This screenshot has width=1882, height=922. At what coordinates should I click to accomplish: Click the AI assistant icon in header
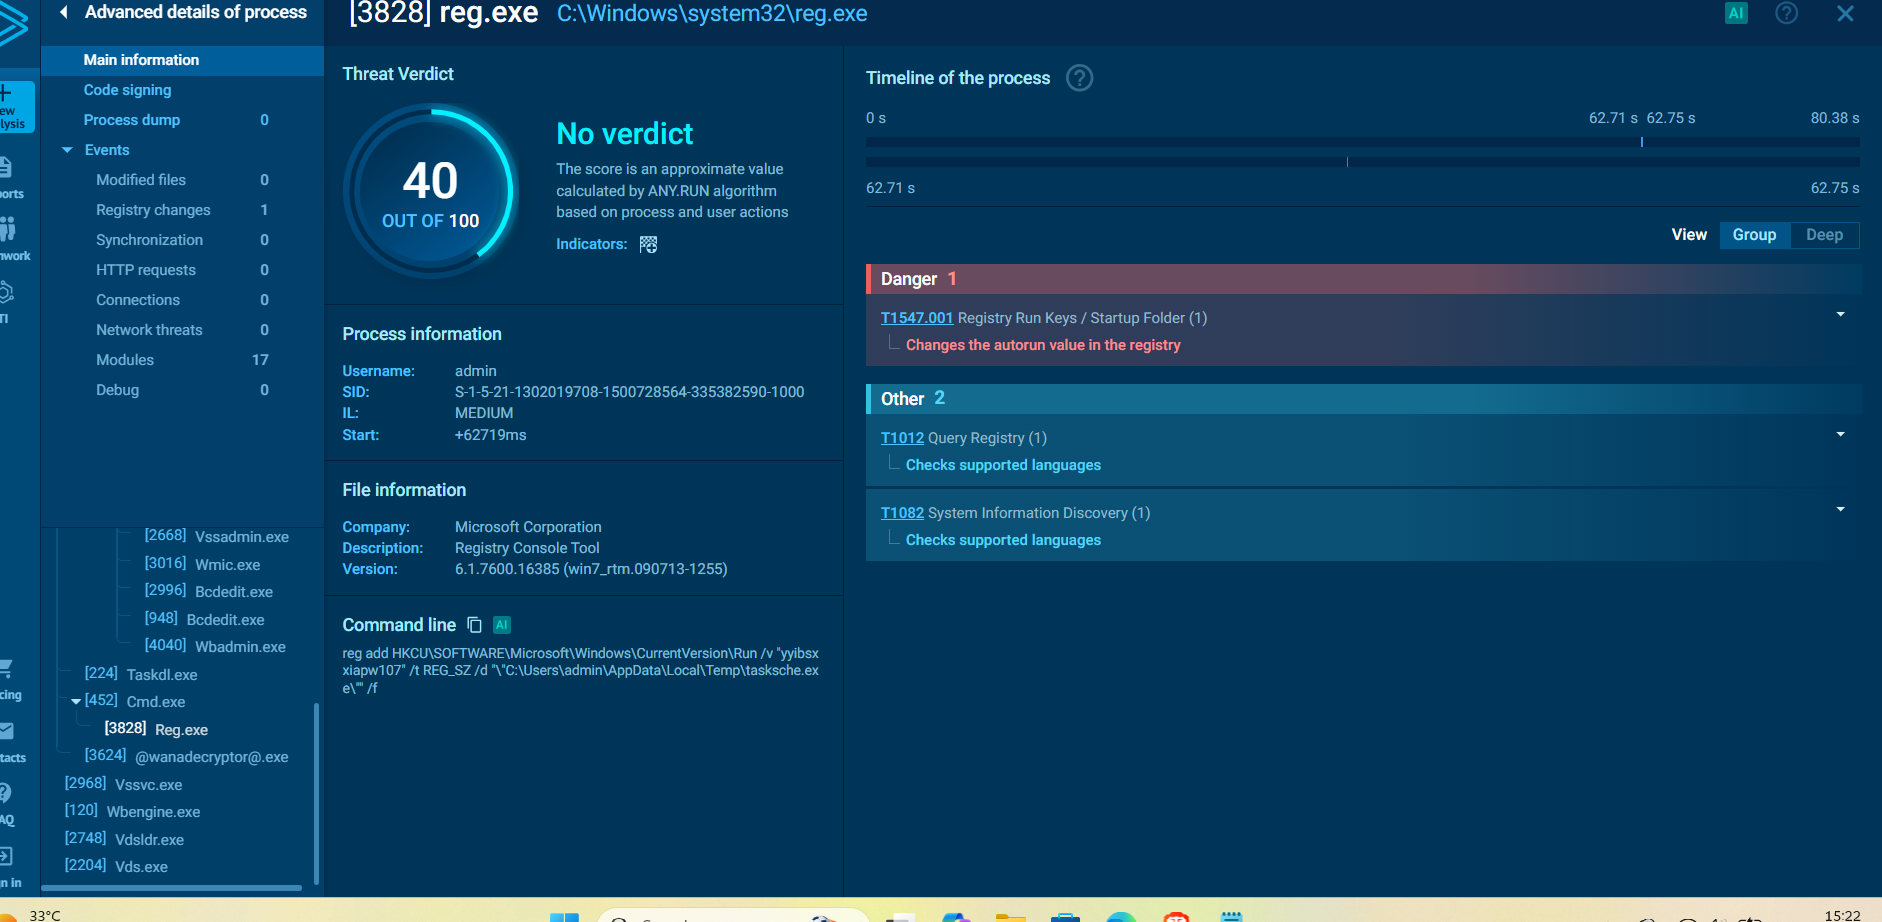pos(1736,13)
